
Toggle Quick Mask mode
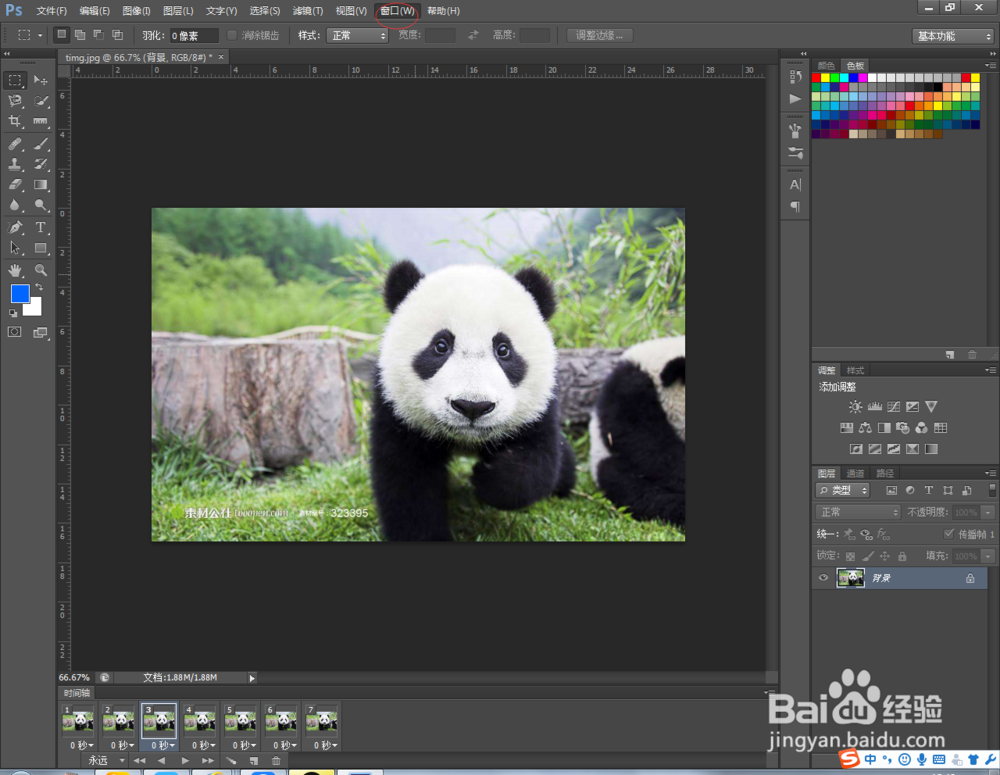pyautogui.click(x=14, y=332)
